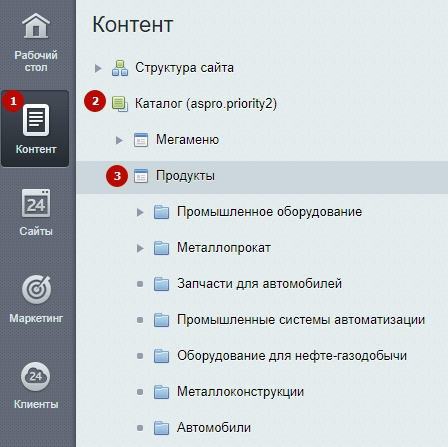Expand the Мегаменю tree node arrow
The height and width of the screenshot is (447, 448).
pos(119,140)
